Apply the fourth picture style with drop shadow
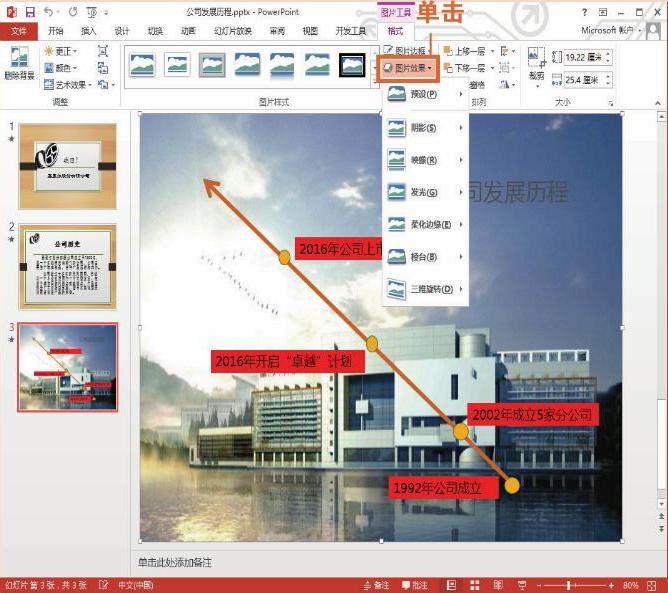This screenshot has height=593, width=668. (248, 65)
